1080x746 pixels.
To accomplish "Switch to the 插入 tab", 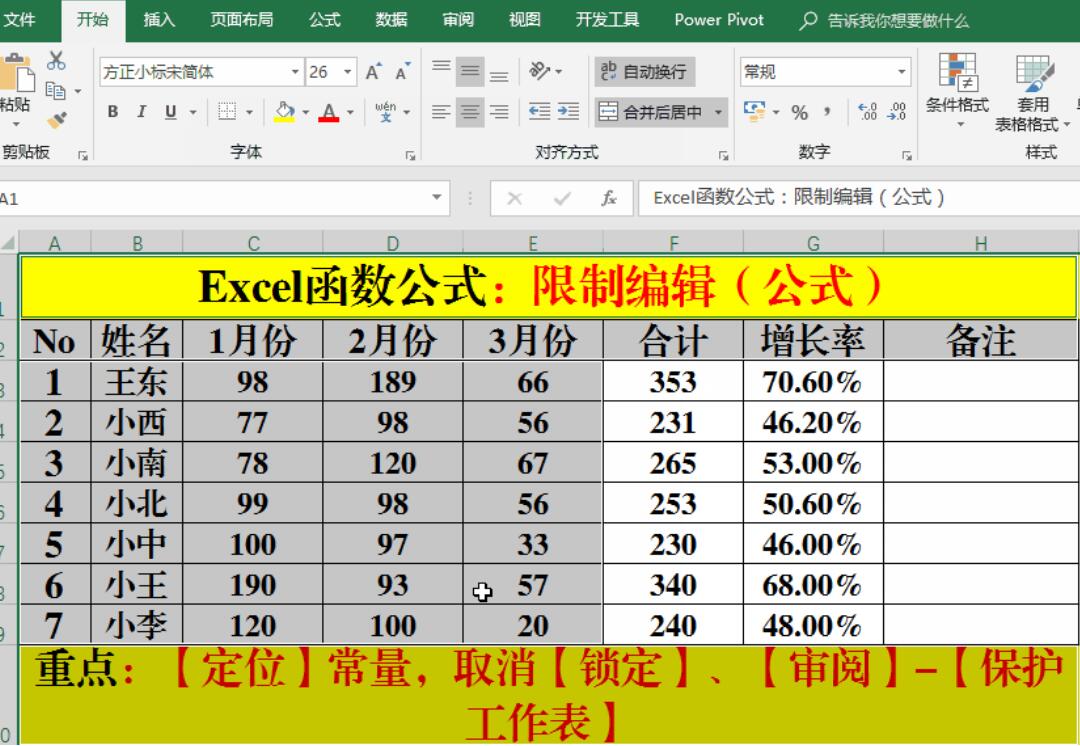I will 159,19.
